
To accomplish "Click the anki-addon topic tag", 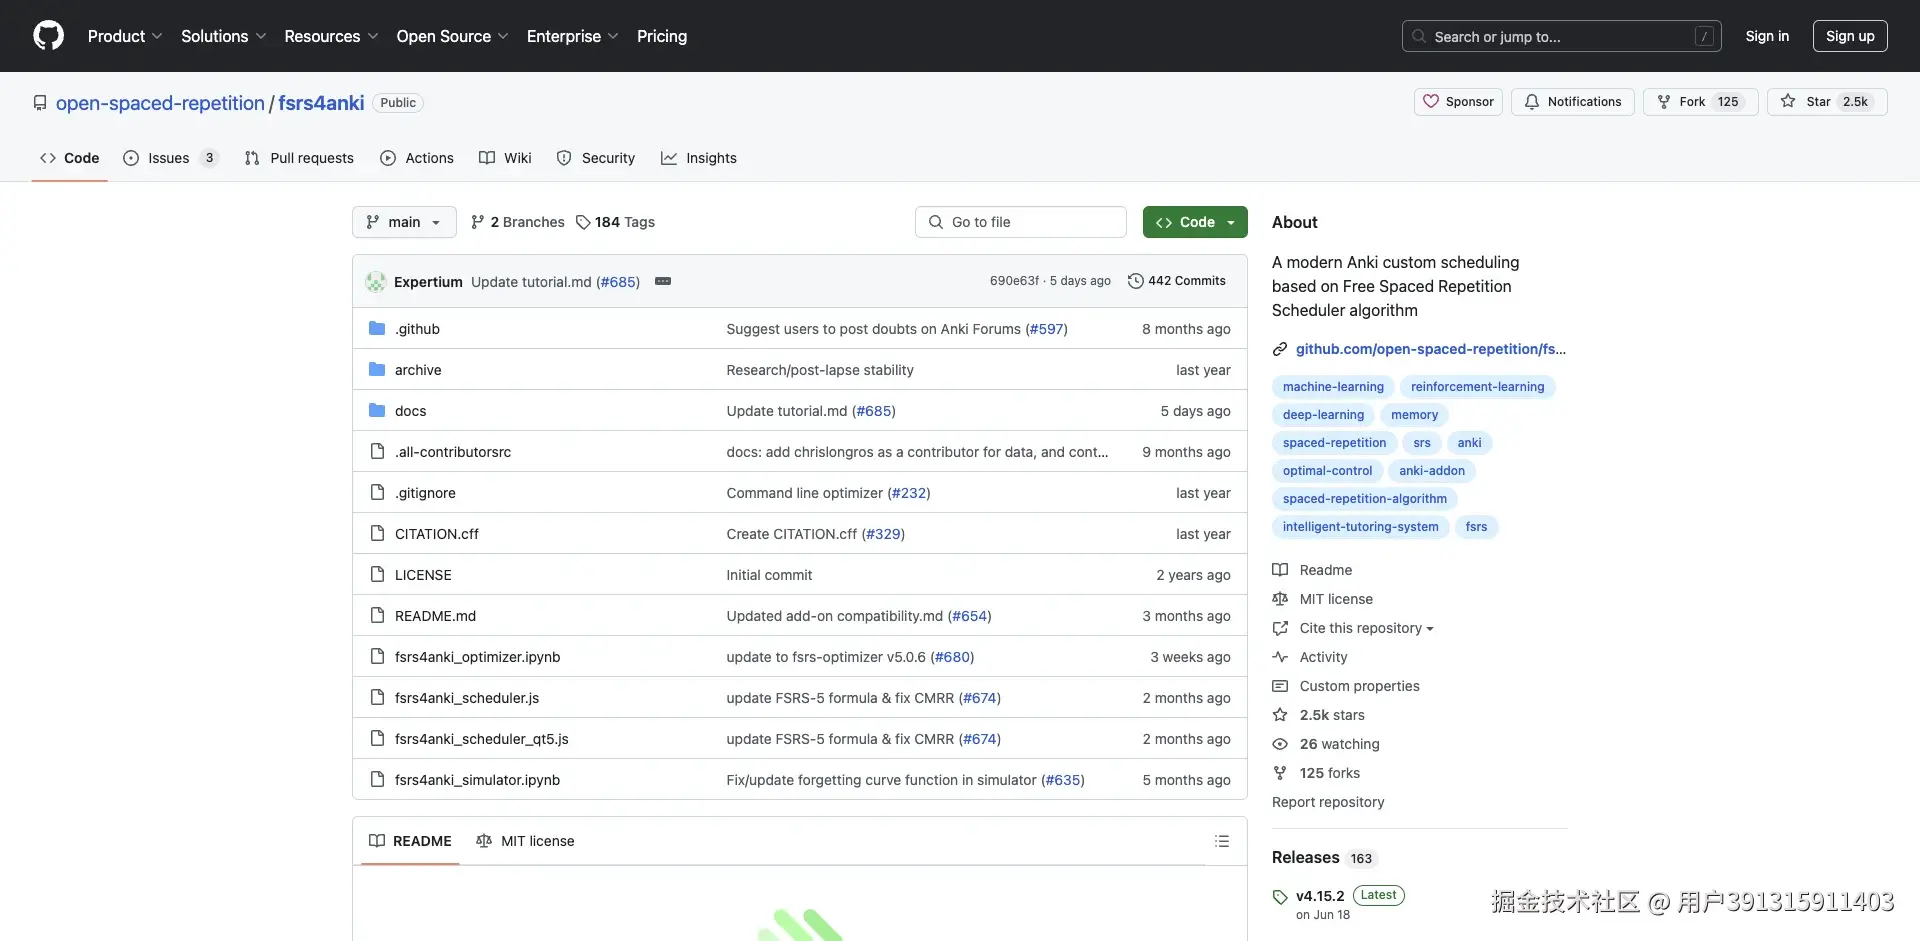I will click(x=1431, y=471).
